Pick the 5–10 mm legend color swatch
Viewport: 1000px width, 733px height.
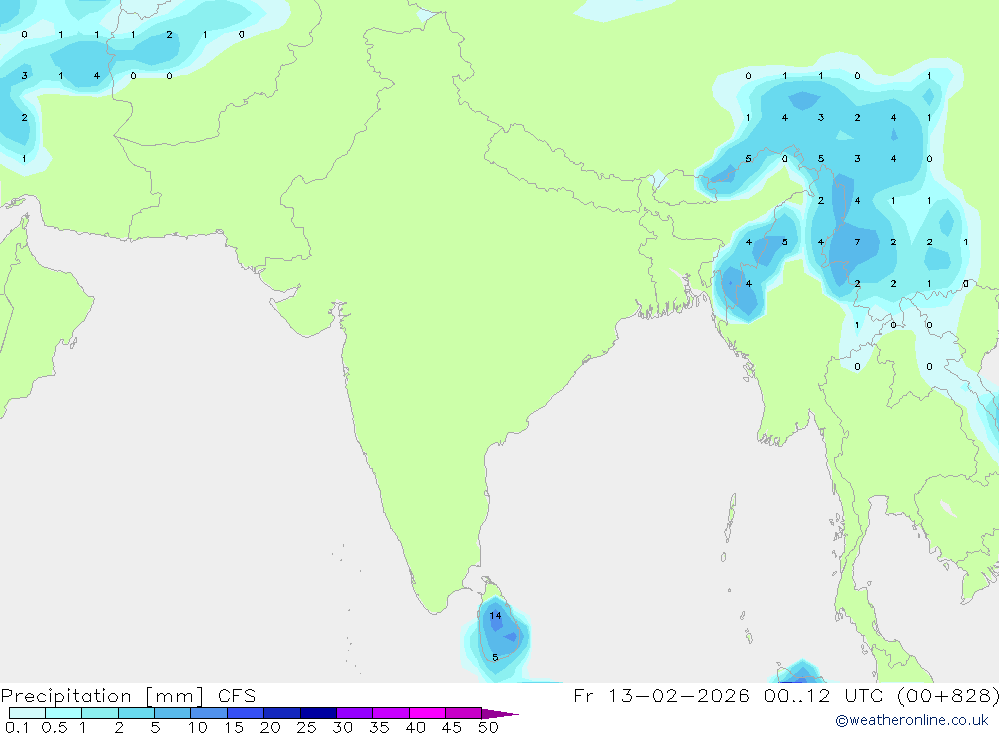tap(172, 713)
